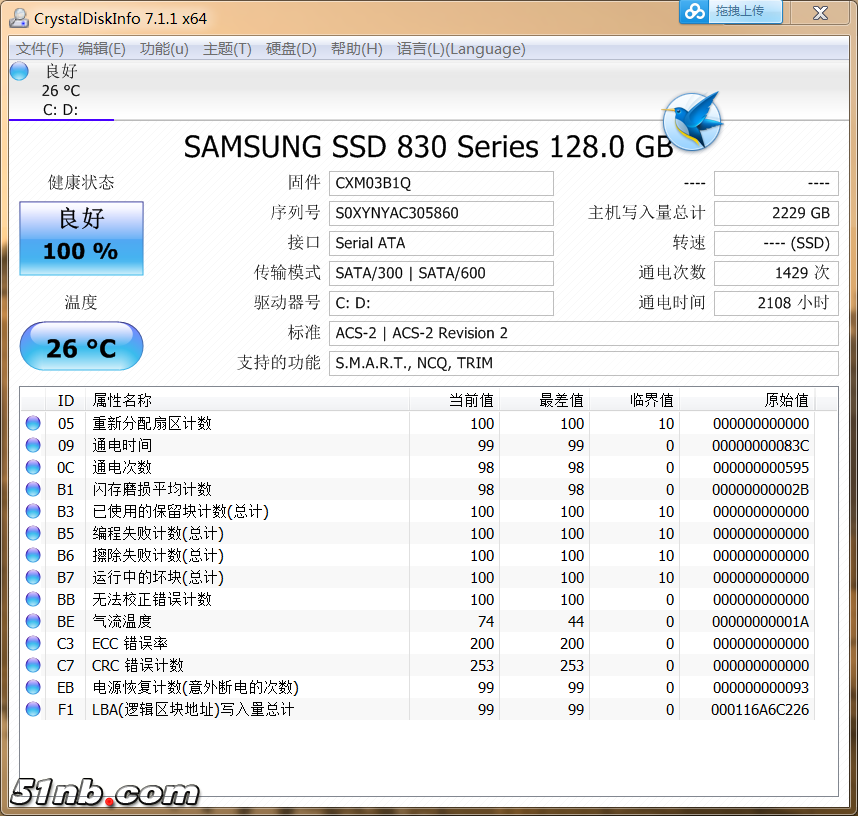858x816 pixels.
Task: Click the cloud icon in title bar
Action: (694, 11)
